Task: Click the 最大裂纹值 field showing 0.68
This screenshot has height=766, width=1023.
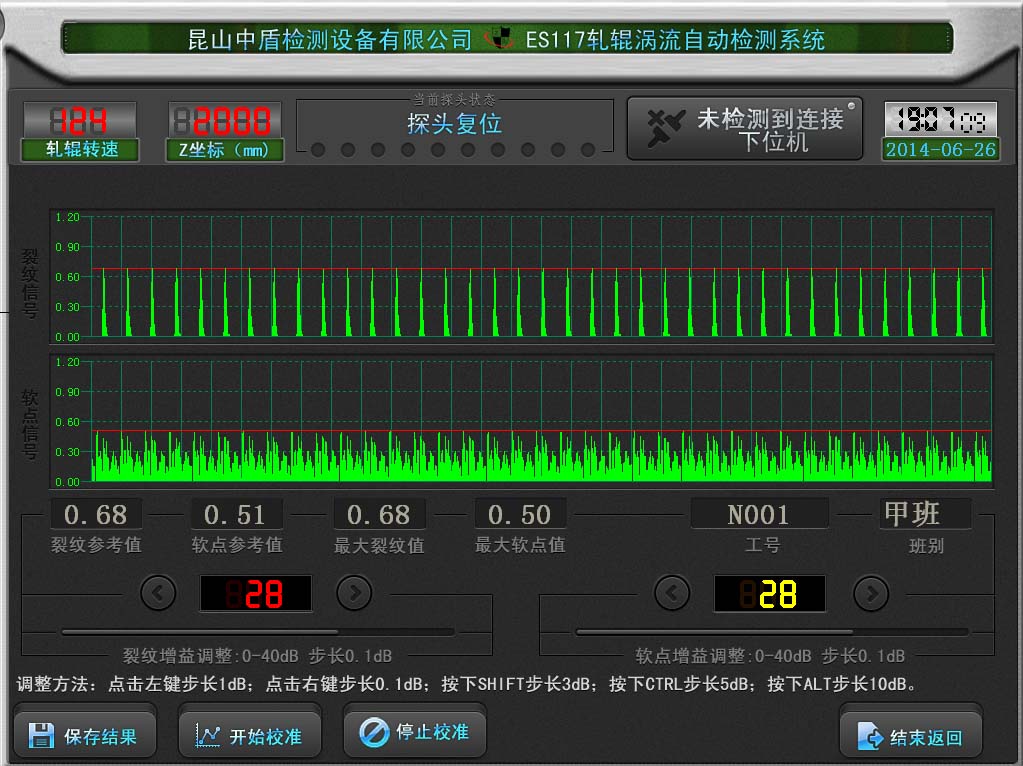Action: [379, 514]
